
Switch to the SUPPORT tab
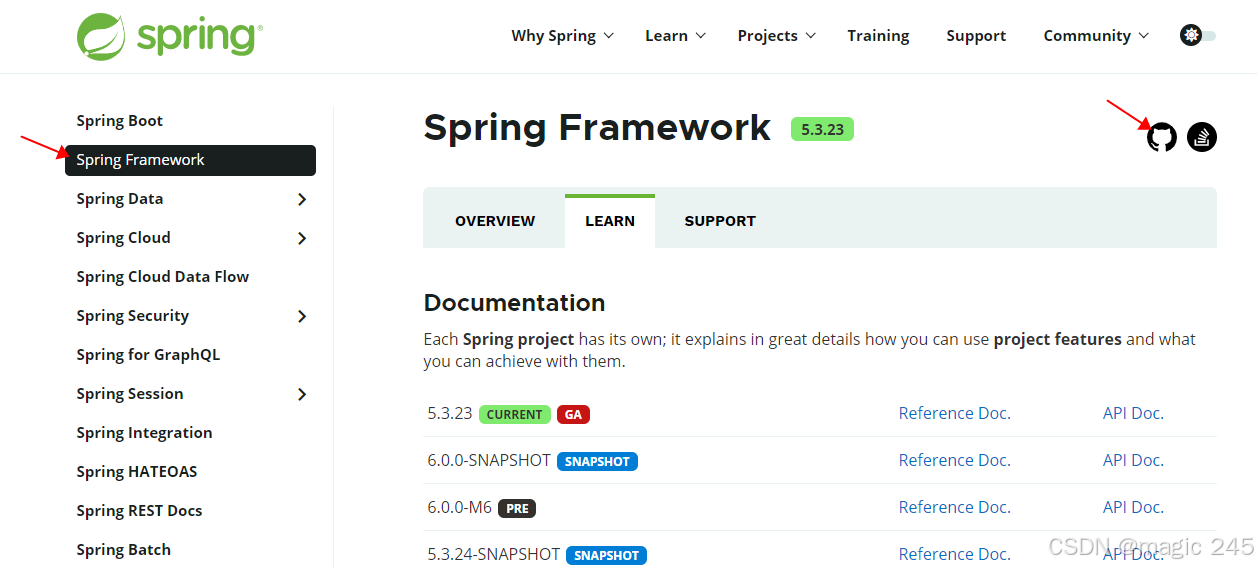(720, 221)
